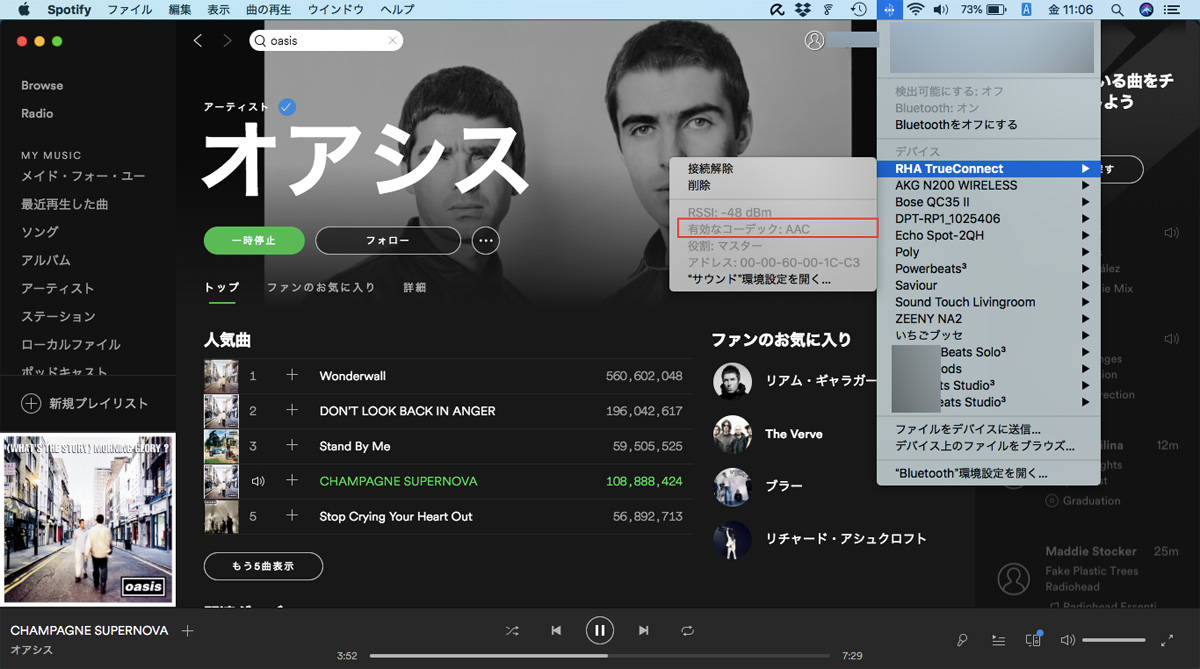The height and width of the screenshot is (669, 1200).
Task: Open the connect-to-device icon
Action: [x=1033, y=640]
